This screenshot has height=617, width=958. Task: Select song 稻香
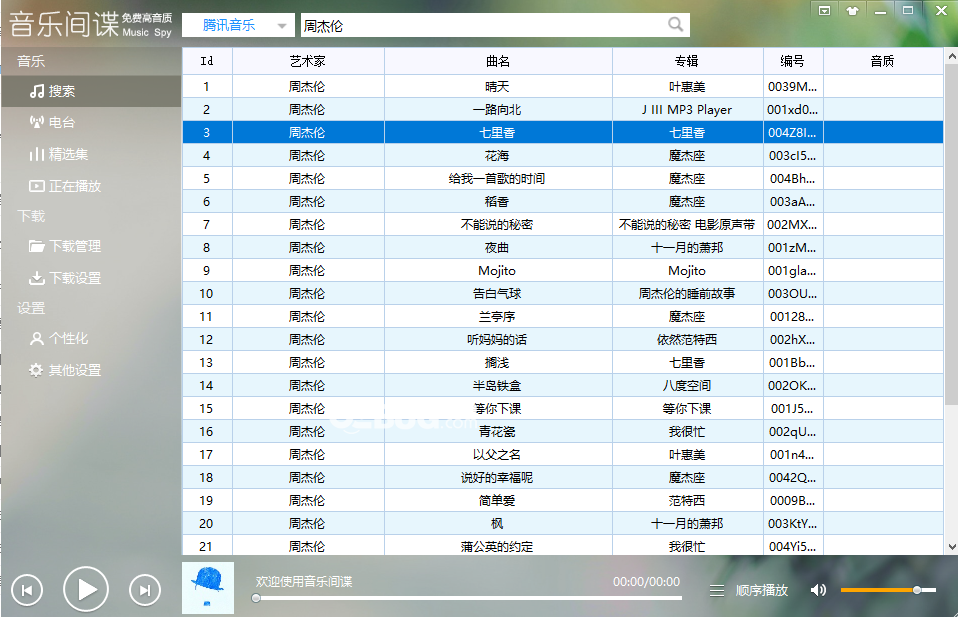(x=497, y=202)
